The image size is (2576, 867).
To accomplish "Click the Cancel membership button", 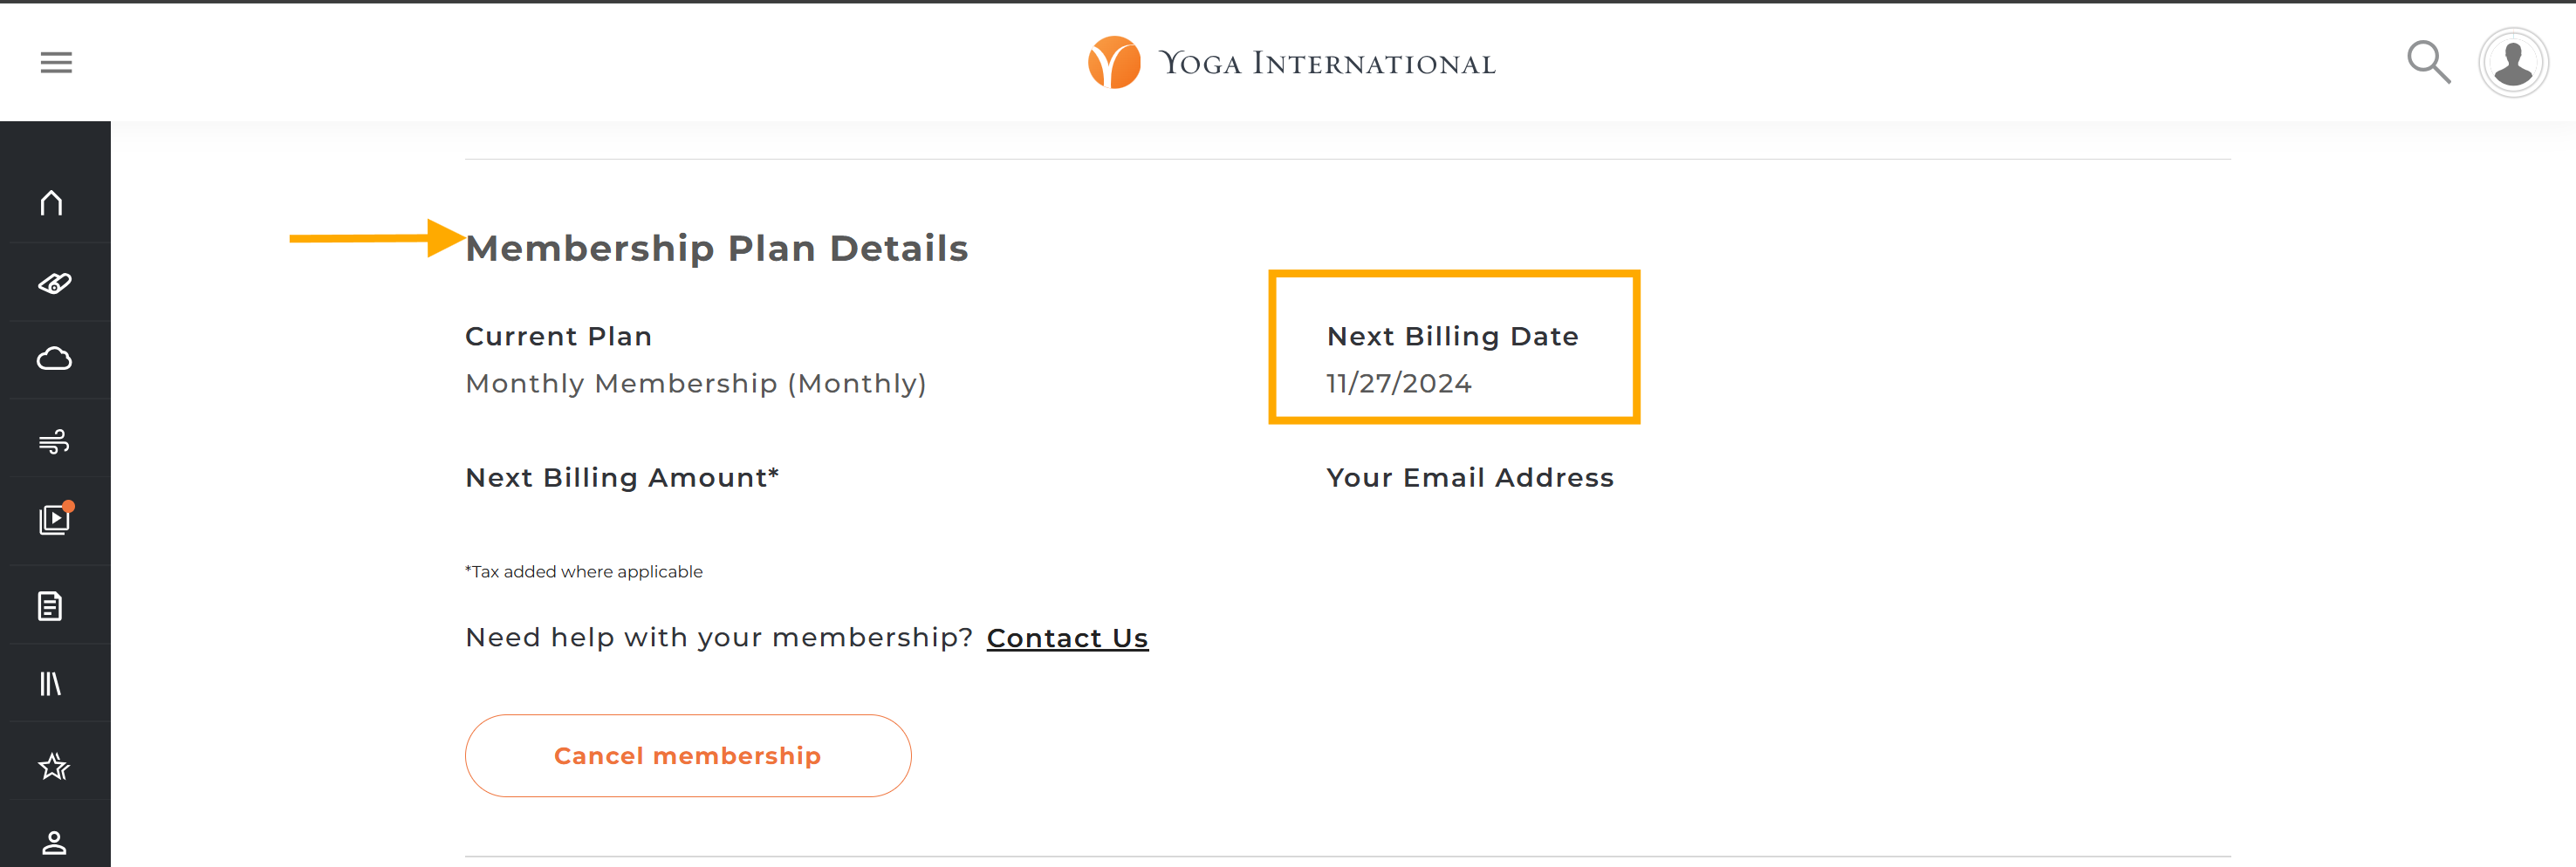I will pos(688,756).
